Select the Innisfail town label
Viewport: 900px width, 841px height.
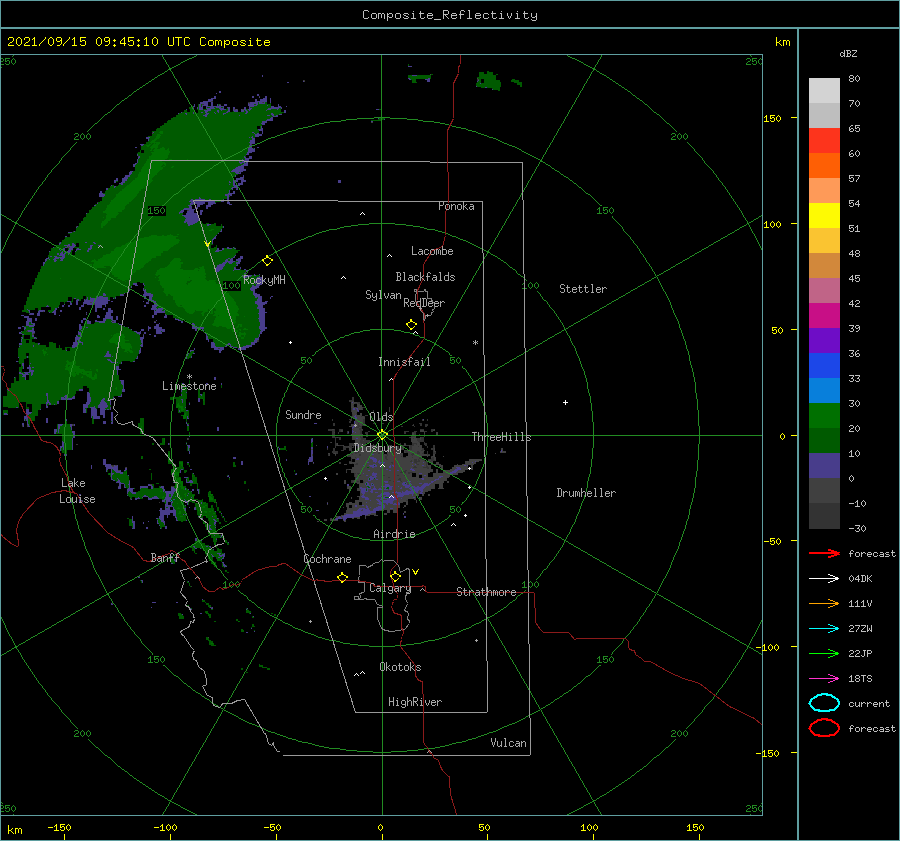(x=404, y=362)
